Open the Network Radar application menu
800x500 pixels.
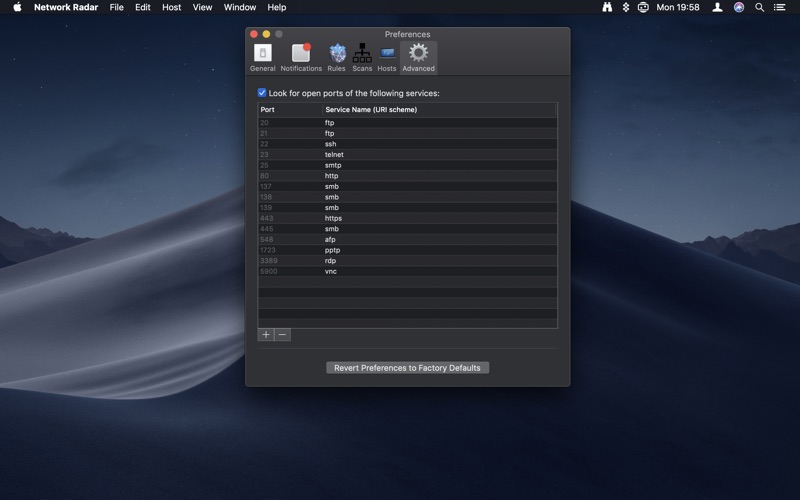coord(66,7)
